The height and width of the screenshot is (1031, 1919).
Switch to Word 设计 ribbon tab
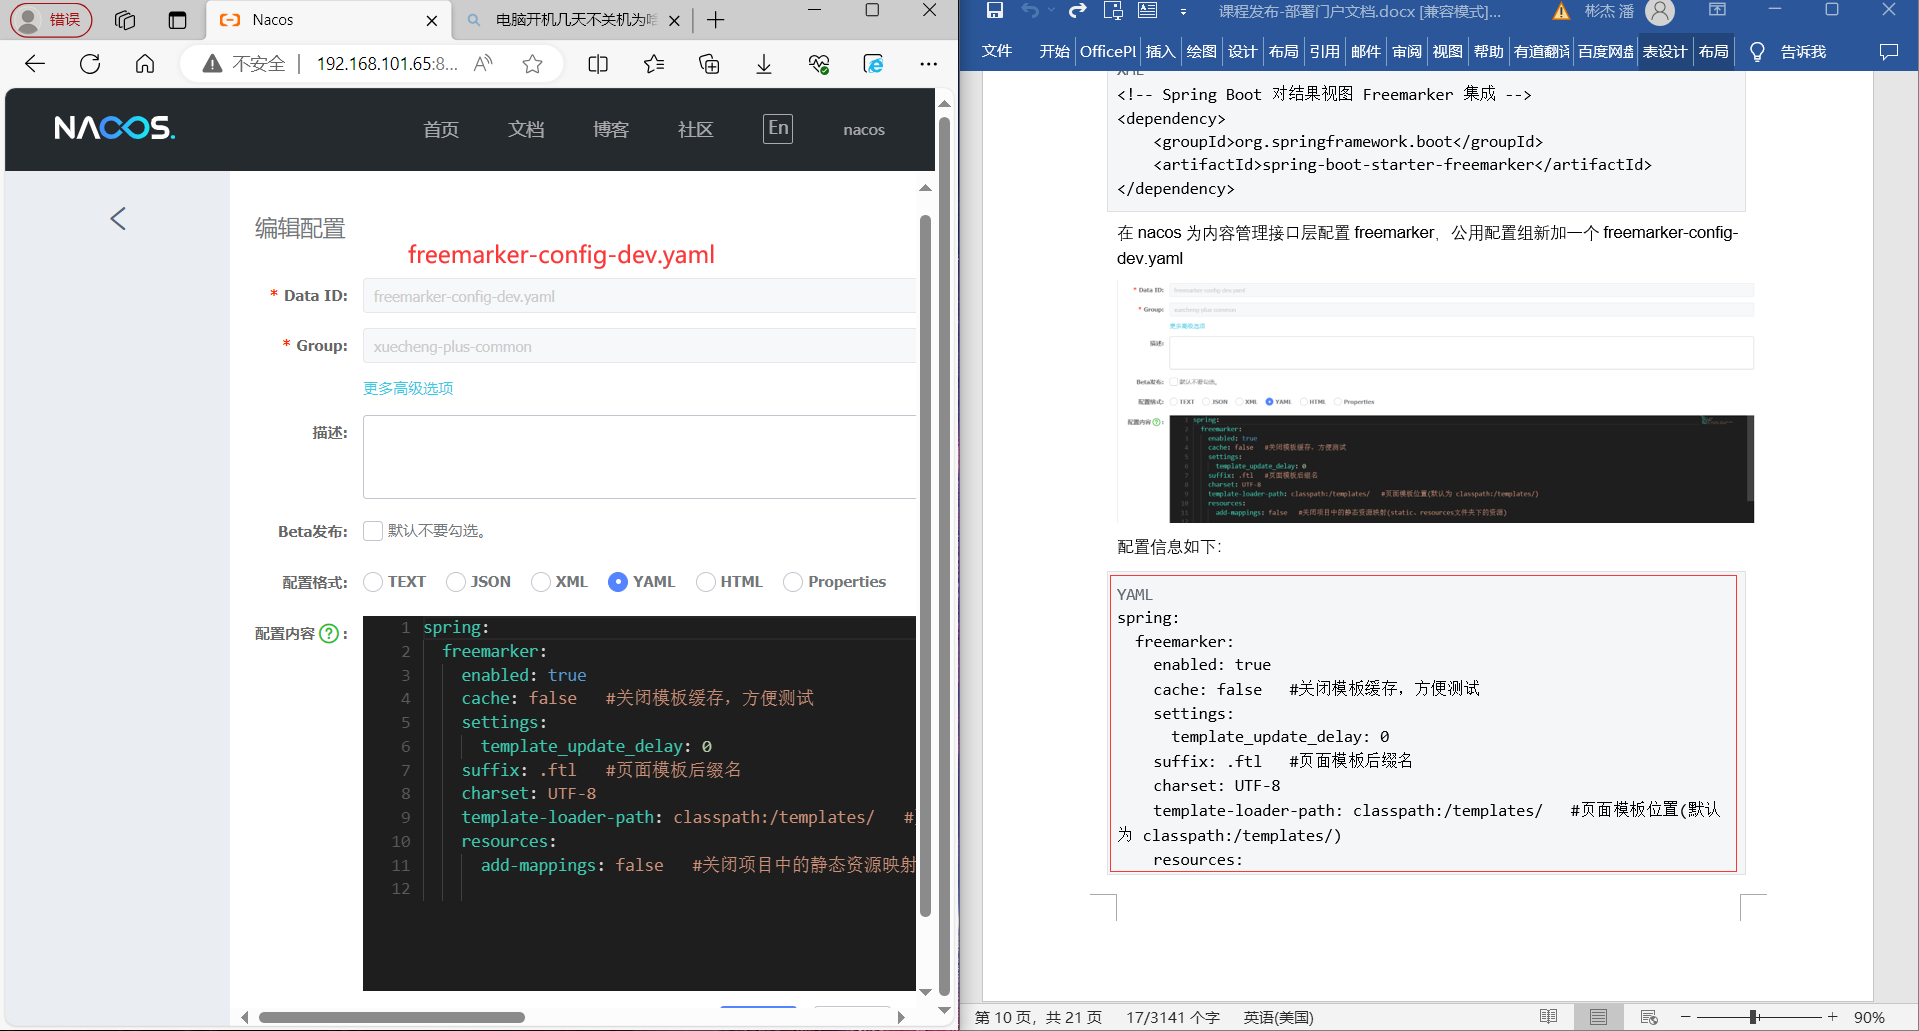coord(1242,52)
